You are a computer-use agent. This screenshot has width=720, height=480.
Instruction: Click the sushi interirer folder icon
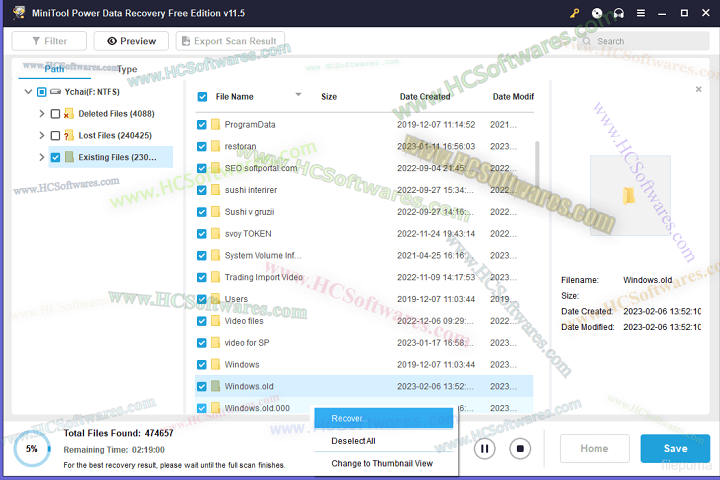[x=215, y=190]
